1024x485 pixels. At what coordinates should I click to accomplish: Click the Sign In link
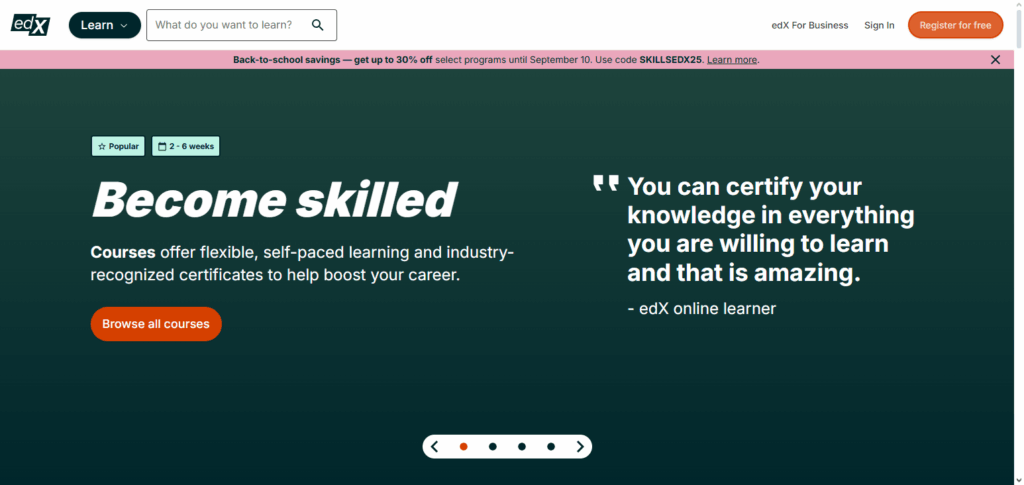point(879,25)
